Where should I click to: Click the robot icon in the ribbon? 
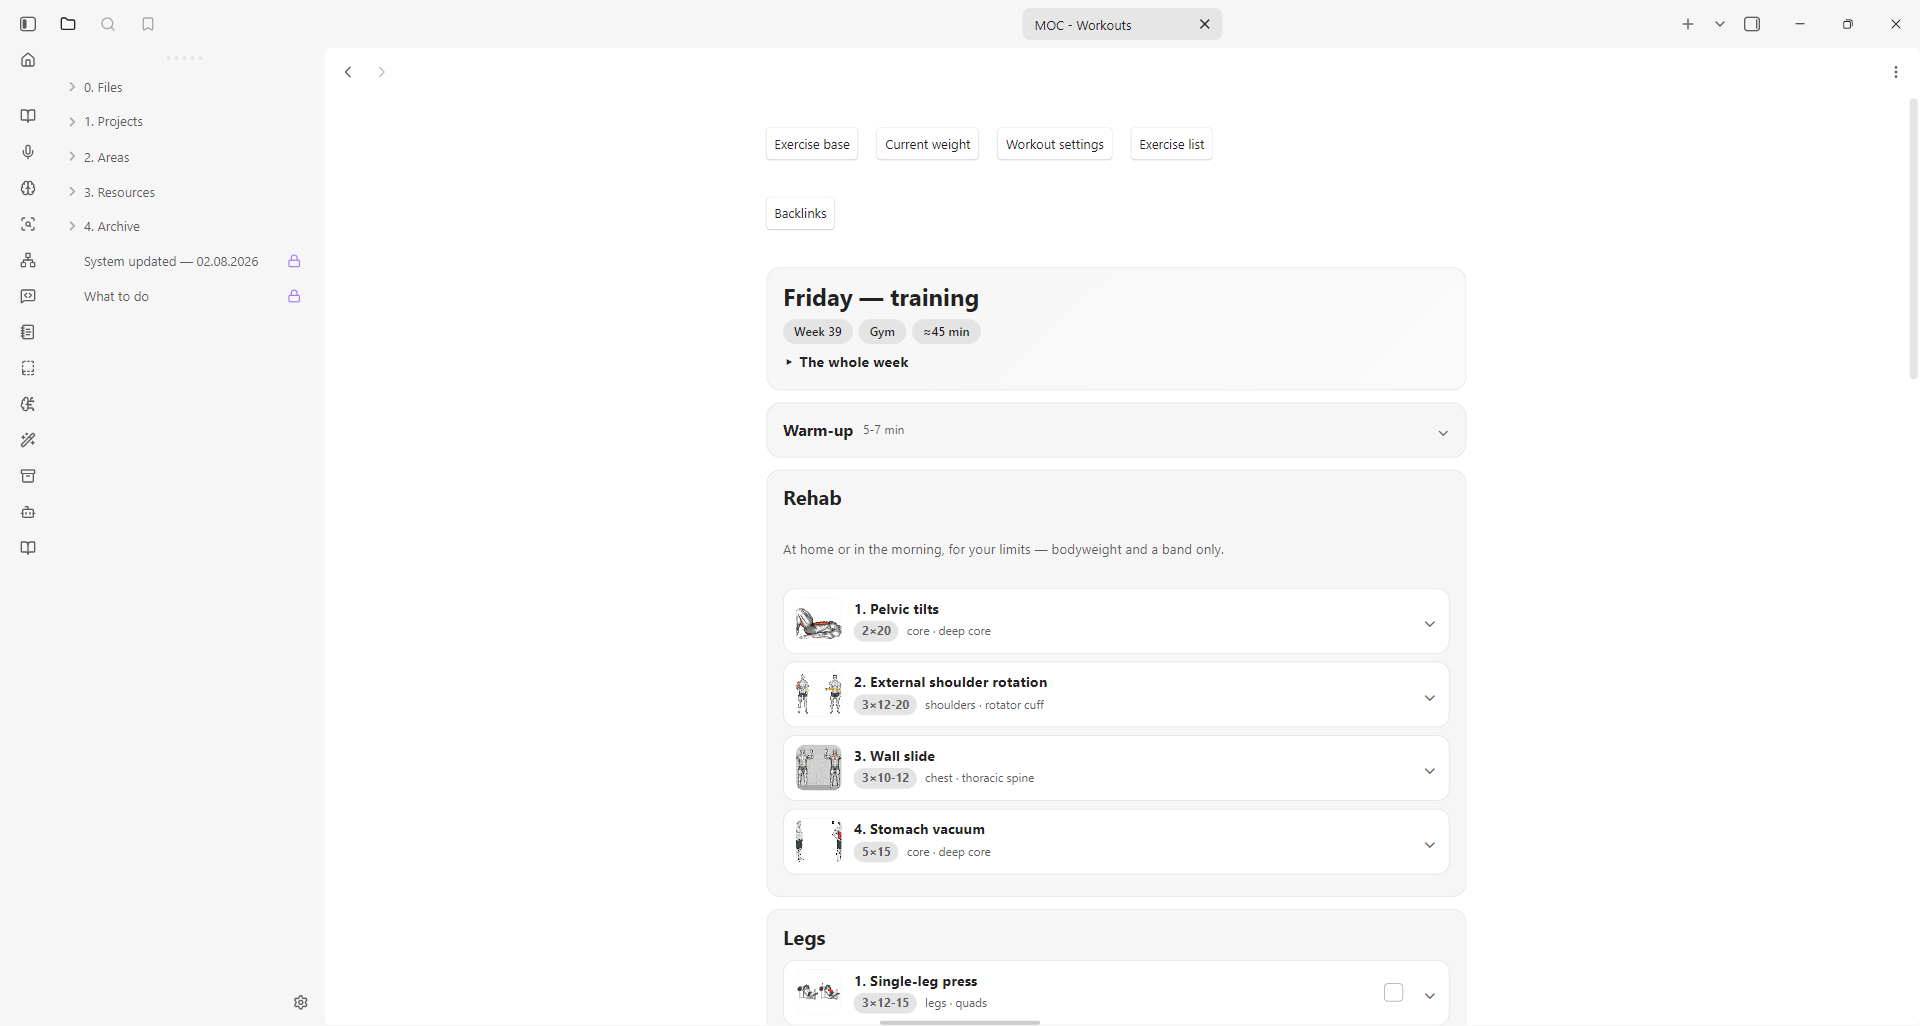tap(28, 512)
